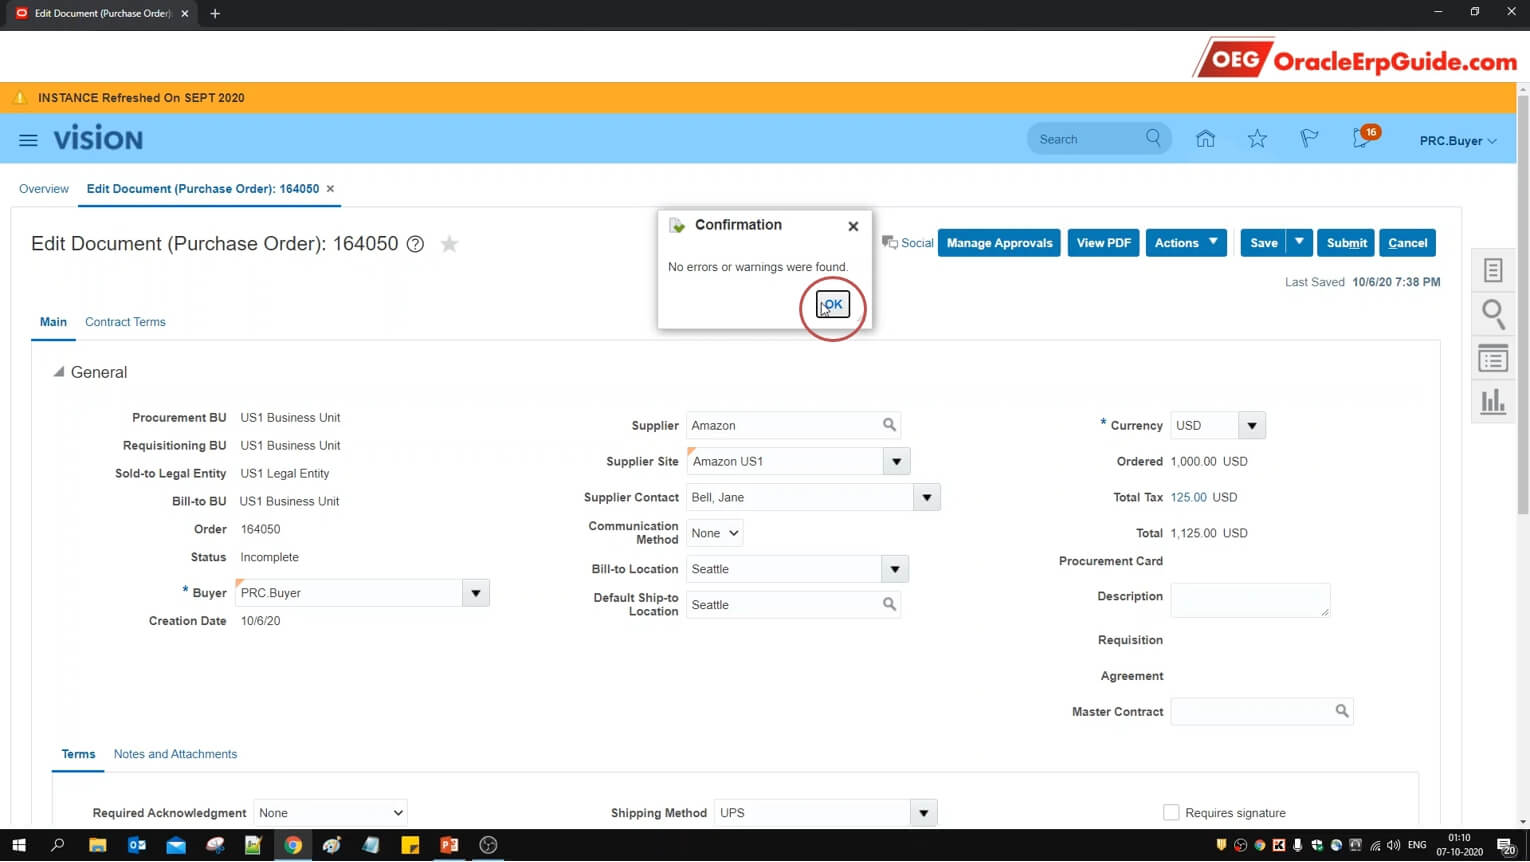Open the document panel icon in sidebar
Viewport: 1530px width, 862px height.
pos(1493,270)
